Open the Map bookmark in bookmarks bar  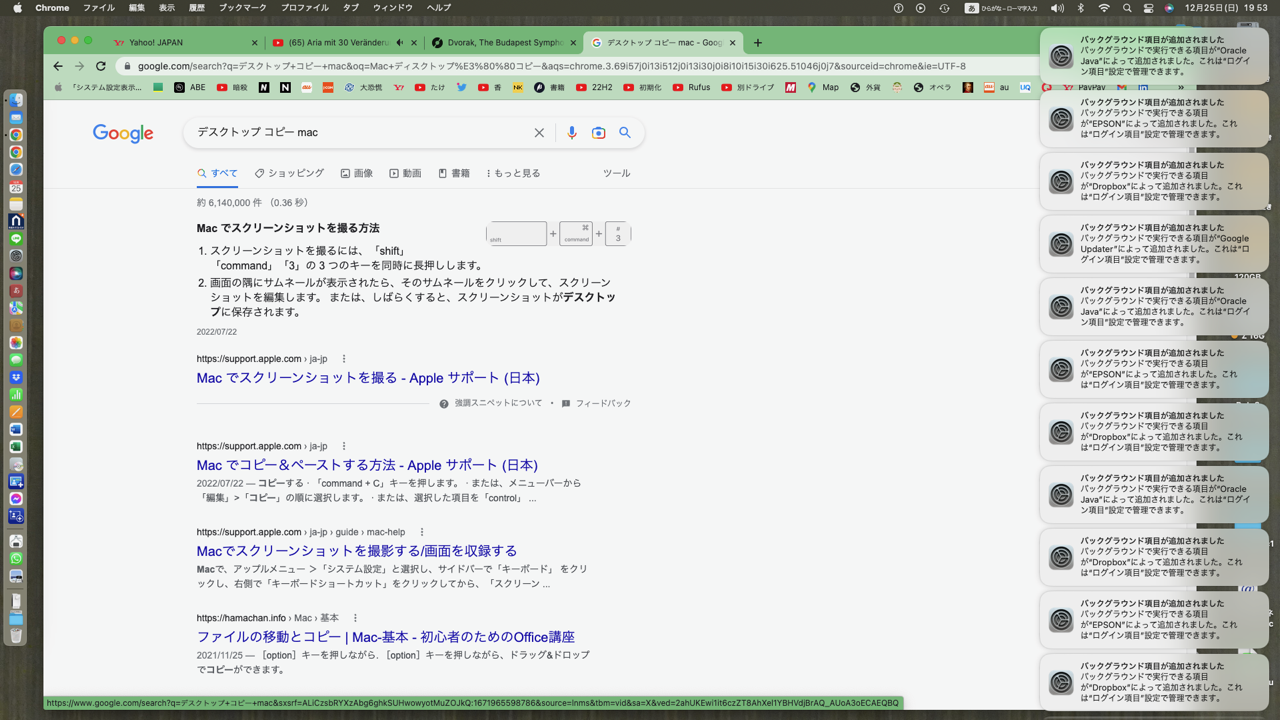(822, 88)
